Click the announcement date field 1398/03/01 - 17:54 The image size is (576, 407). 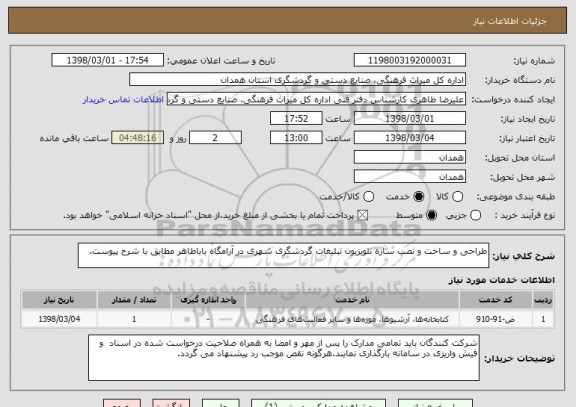tap(108, 60)
